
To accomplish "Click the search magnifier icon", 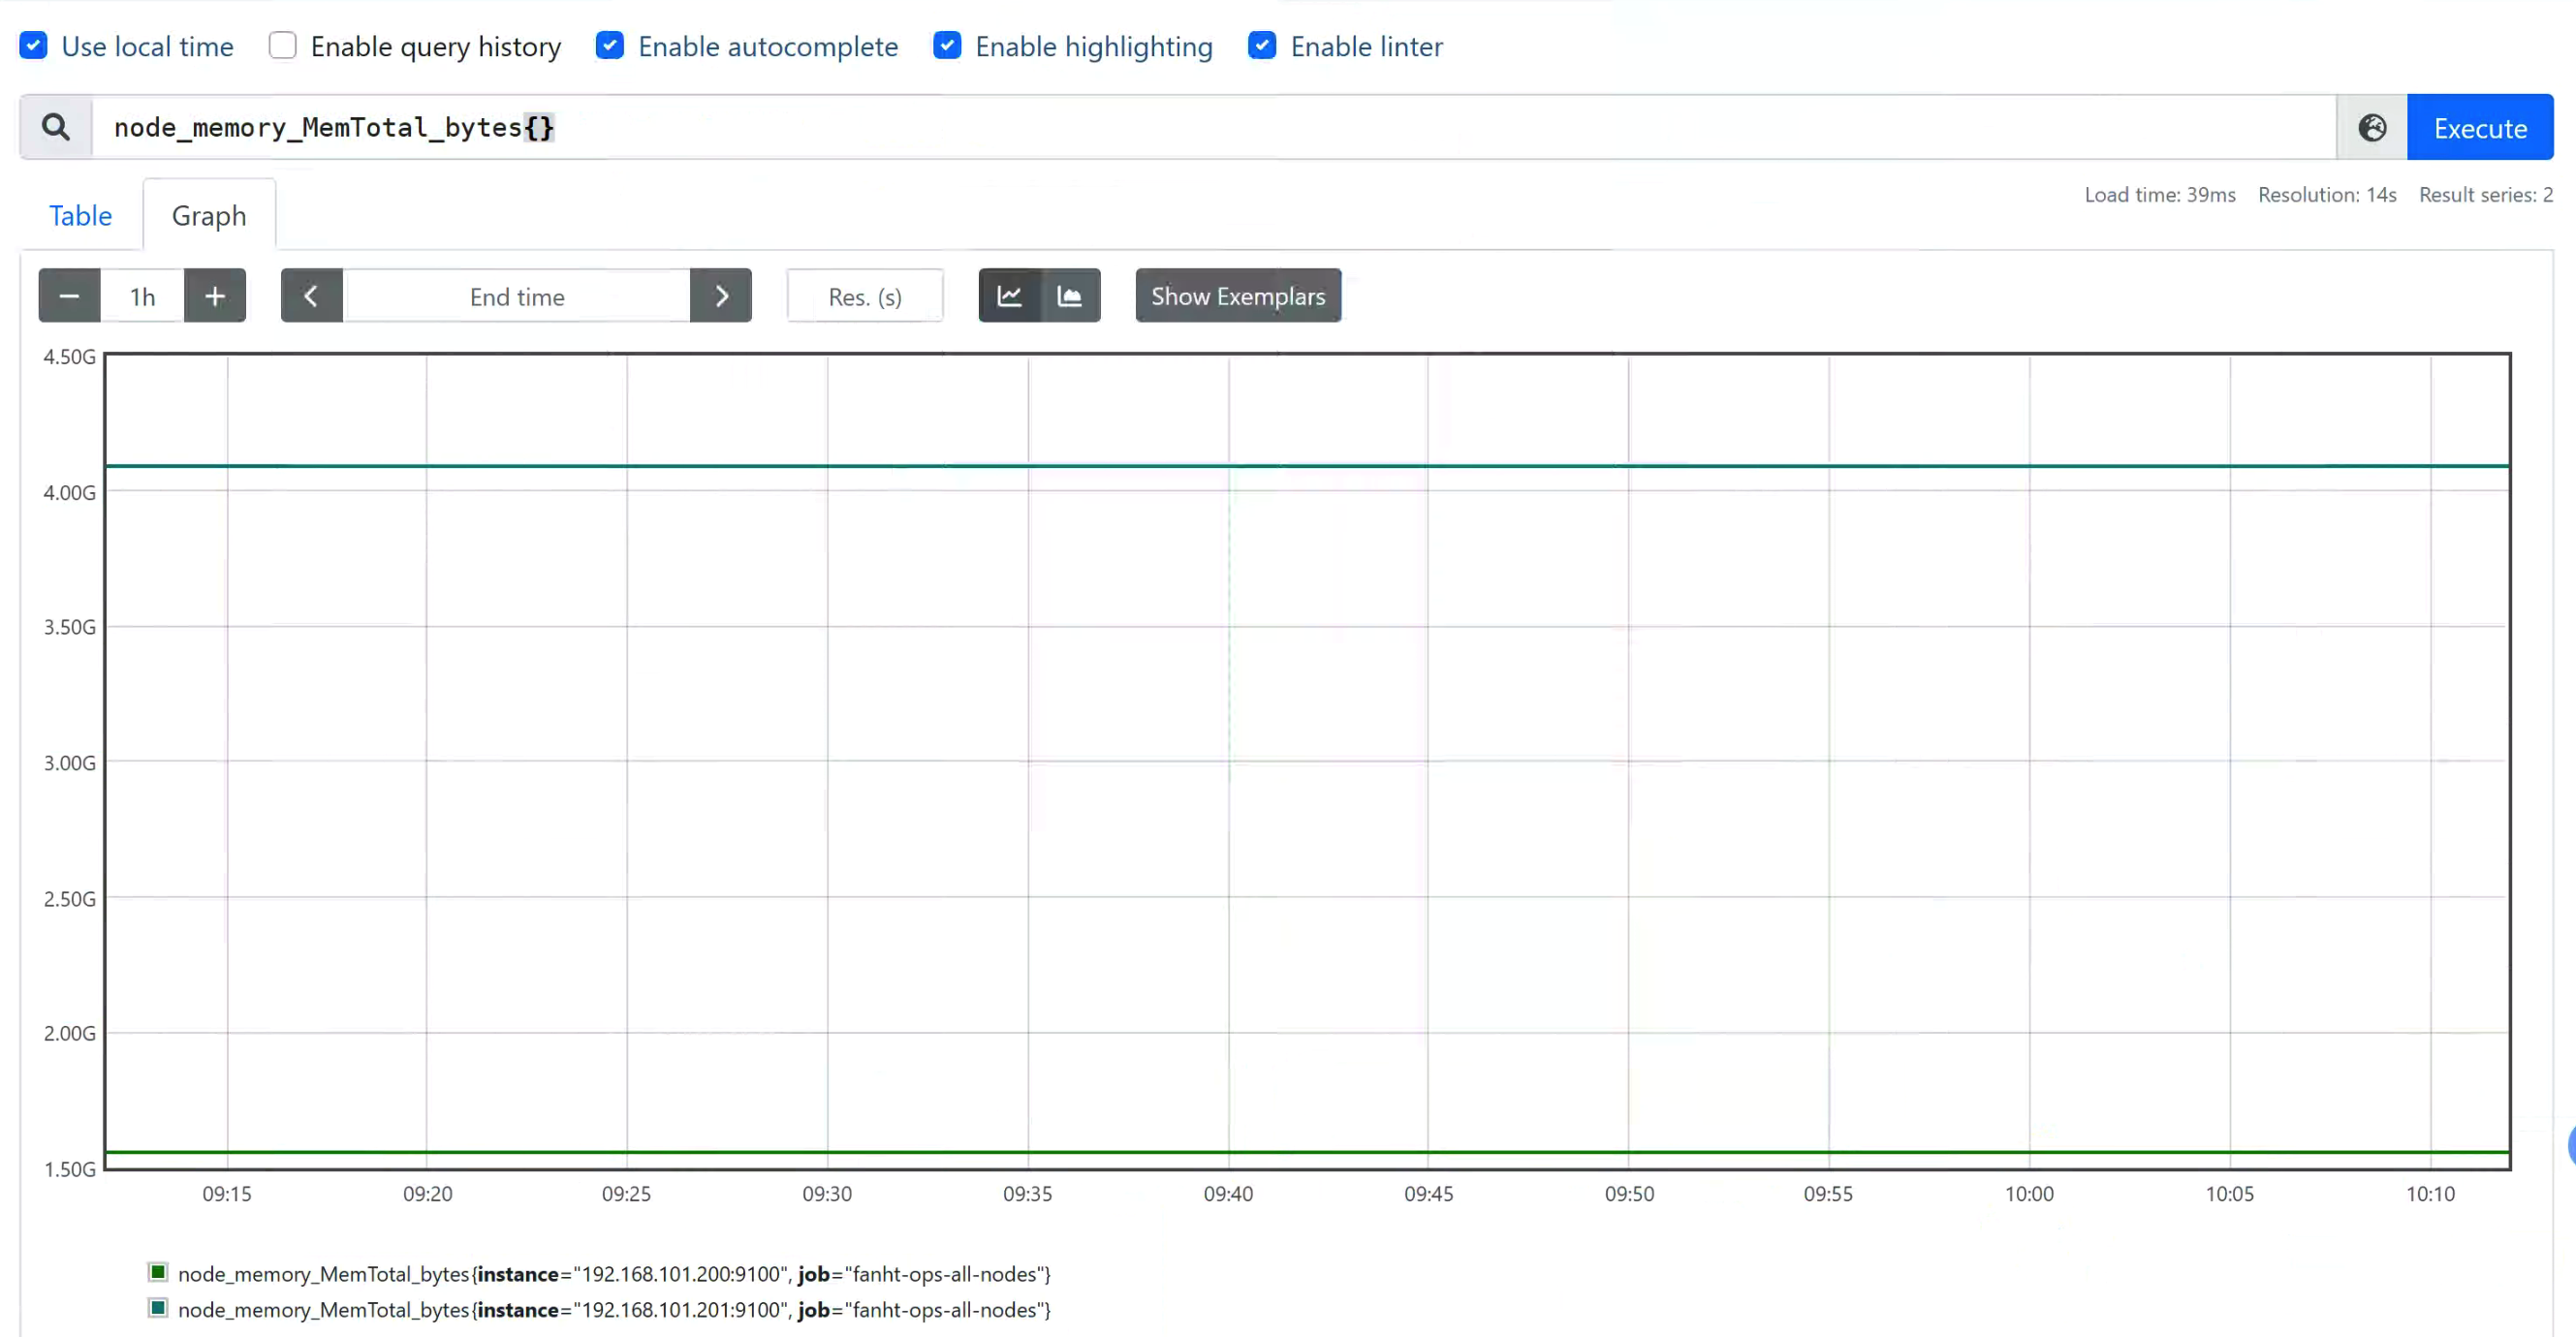I will point(56,127).
